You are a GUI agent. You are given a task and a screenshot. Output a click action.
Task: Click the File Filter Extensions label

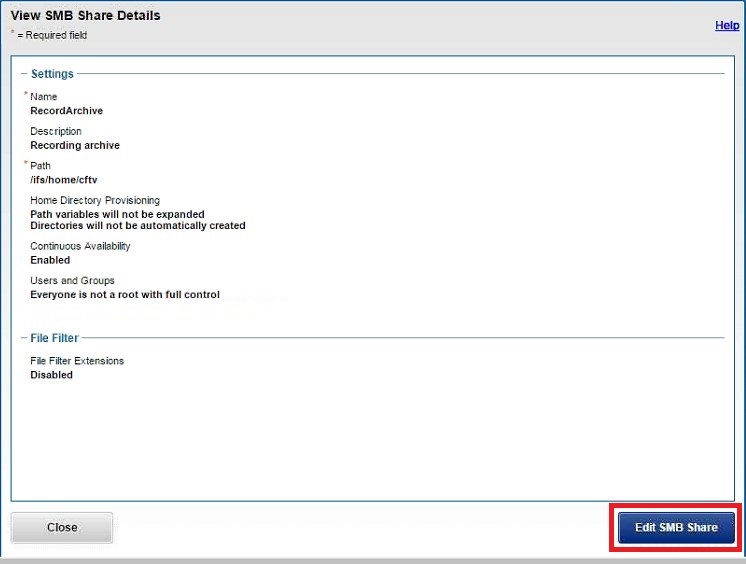(77, 361)
